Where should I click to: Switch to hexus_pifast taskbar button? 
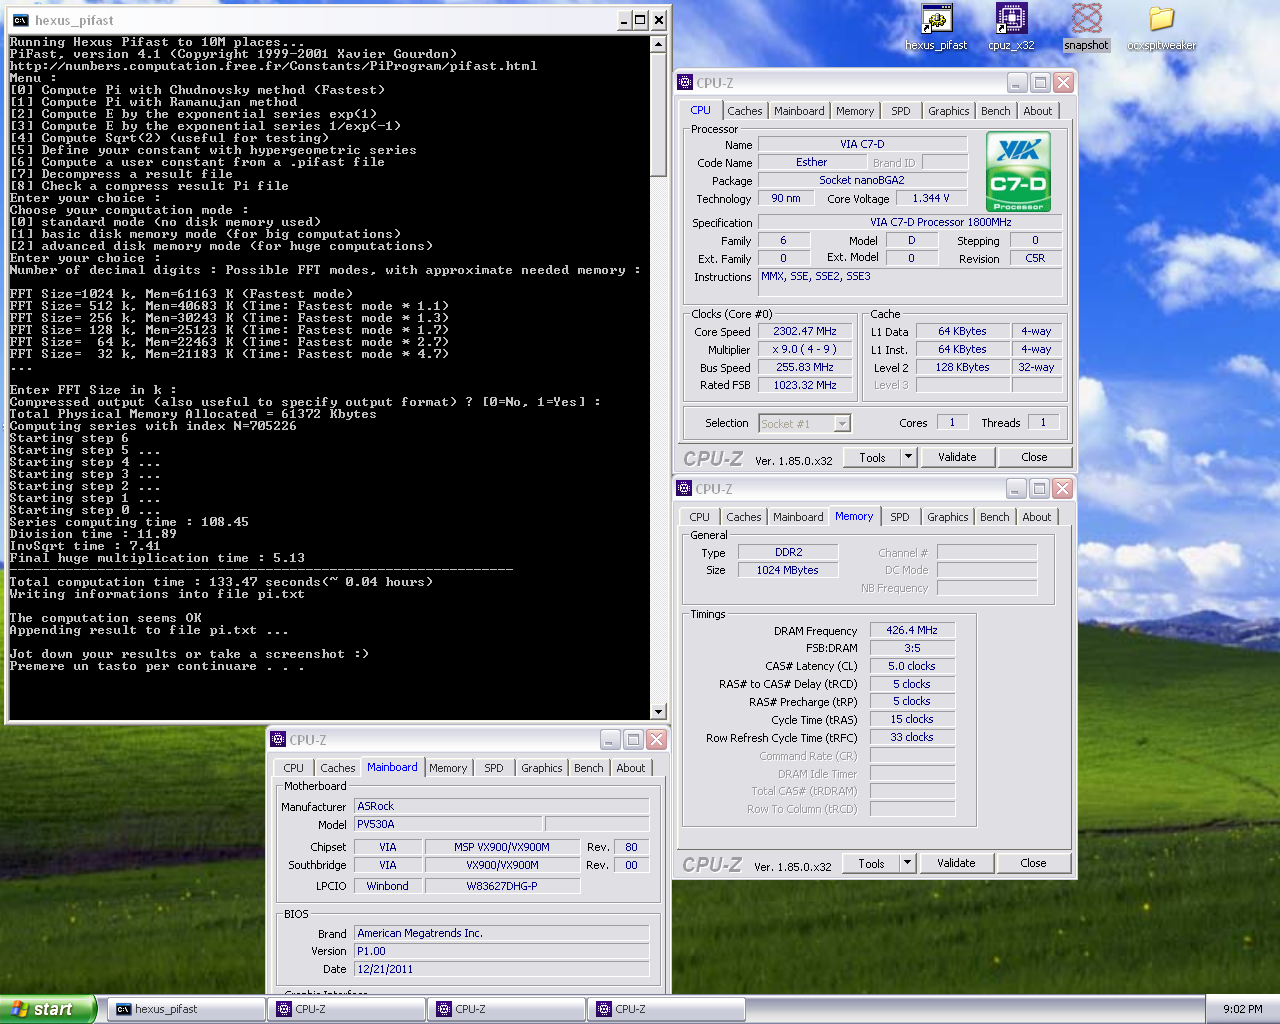click(x=186, y=1009)
